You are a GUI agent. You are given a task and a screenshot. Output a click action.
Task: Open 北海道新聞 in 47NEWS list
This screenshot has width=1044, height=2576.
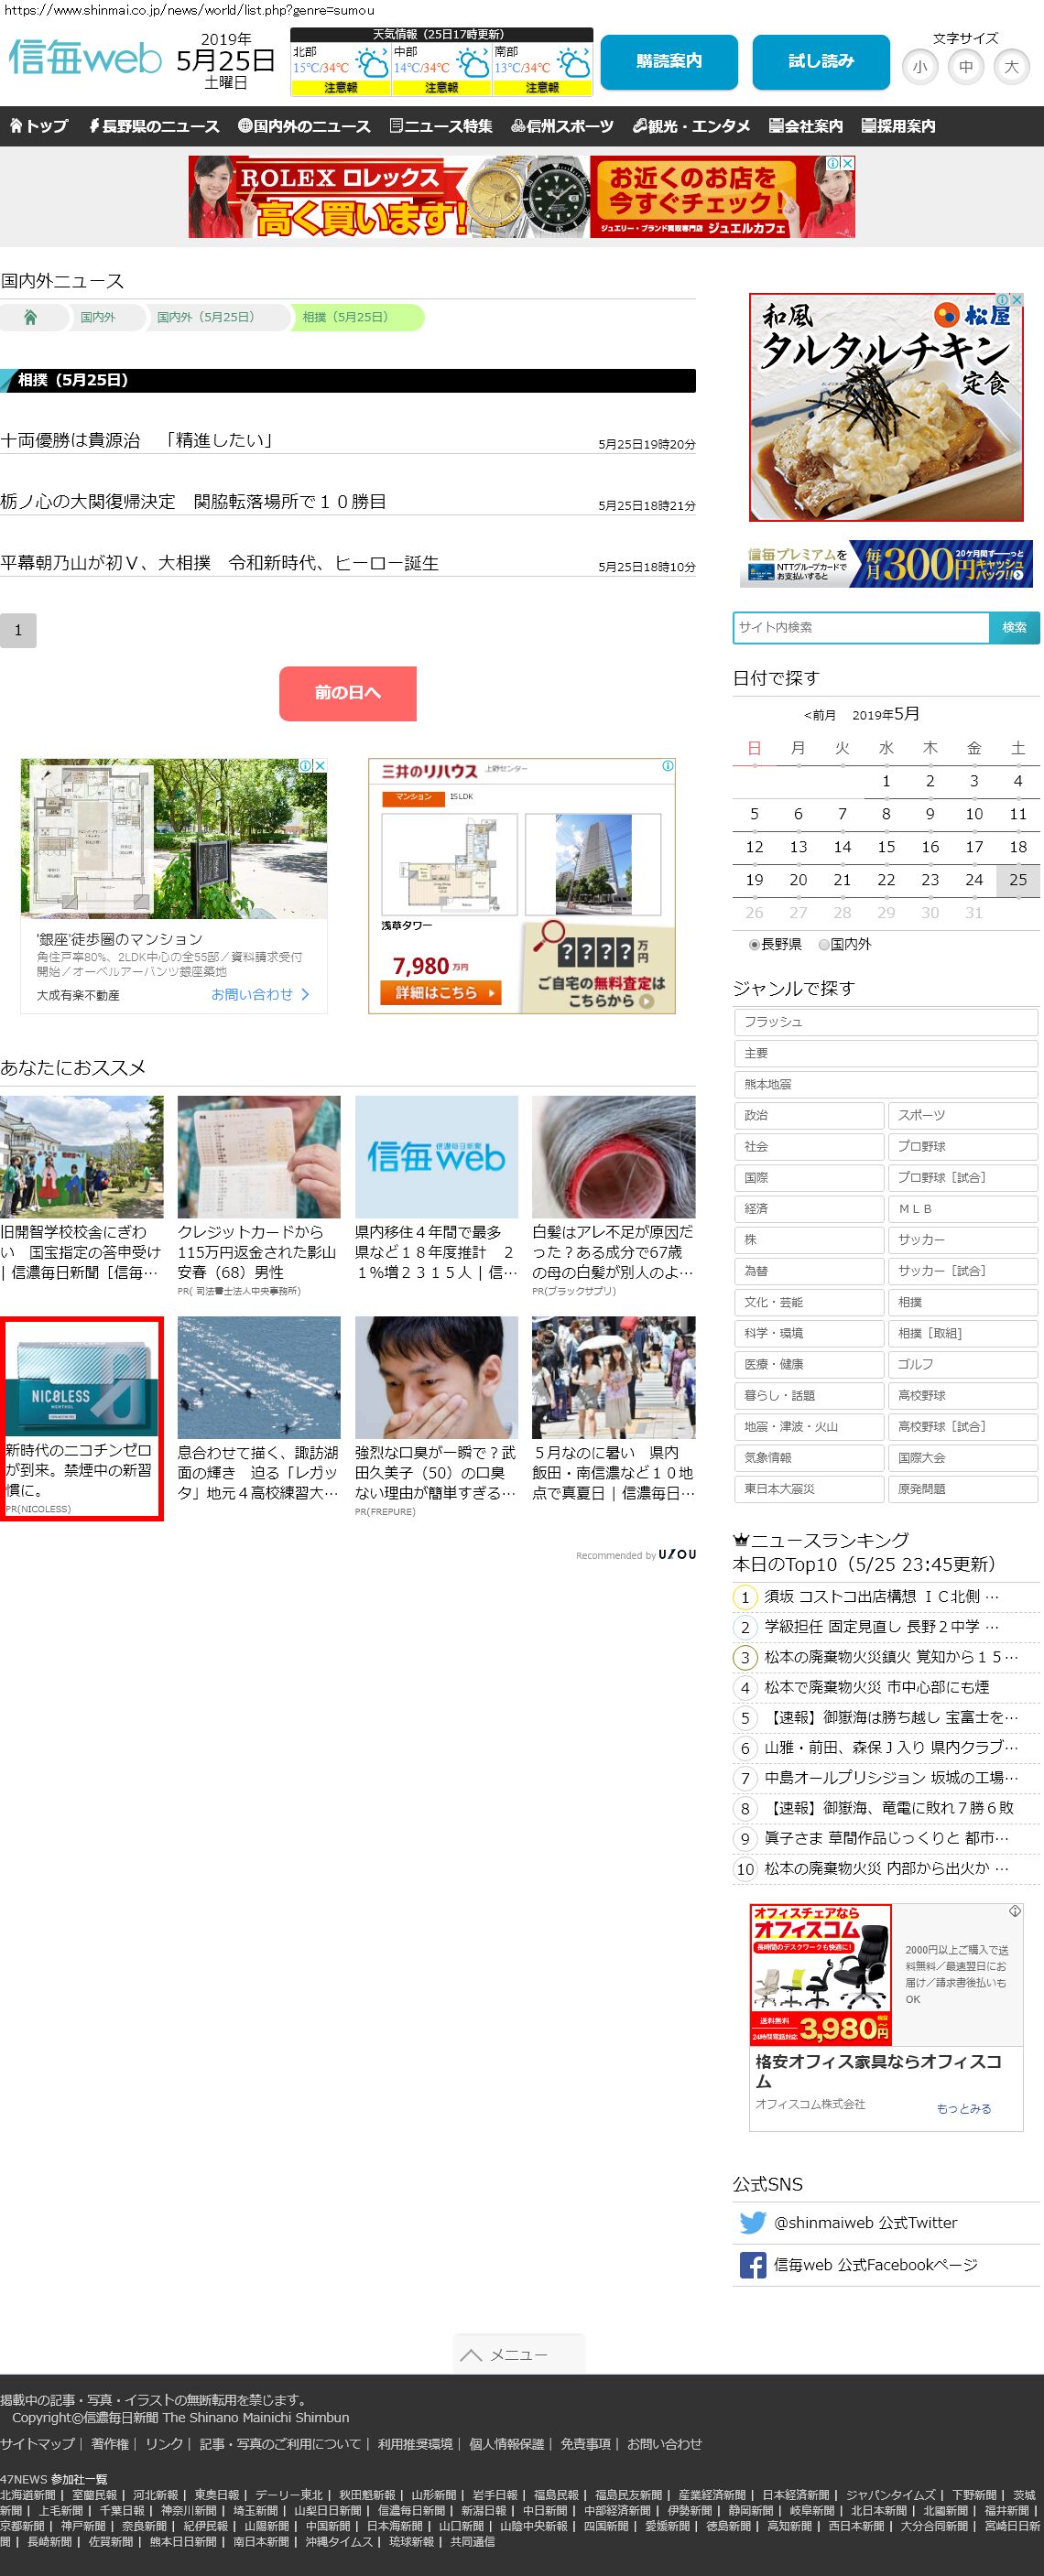[x=28, y=2495]
